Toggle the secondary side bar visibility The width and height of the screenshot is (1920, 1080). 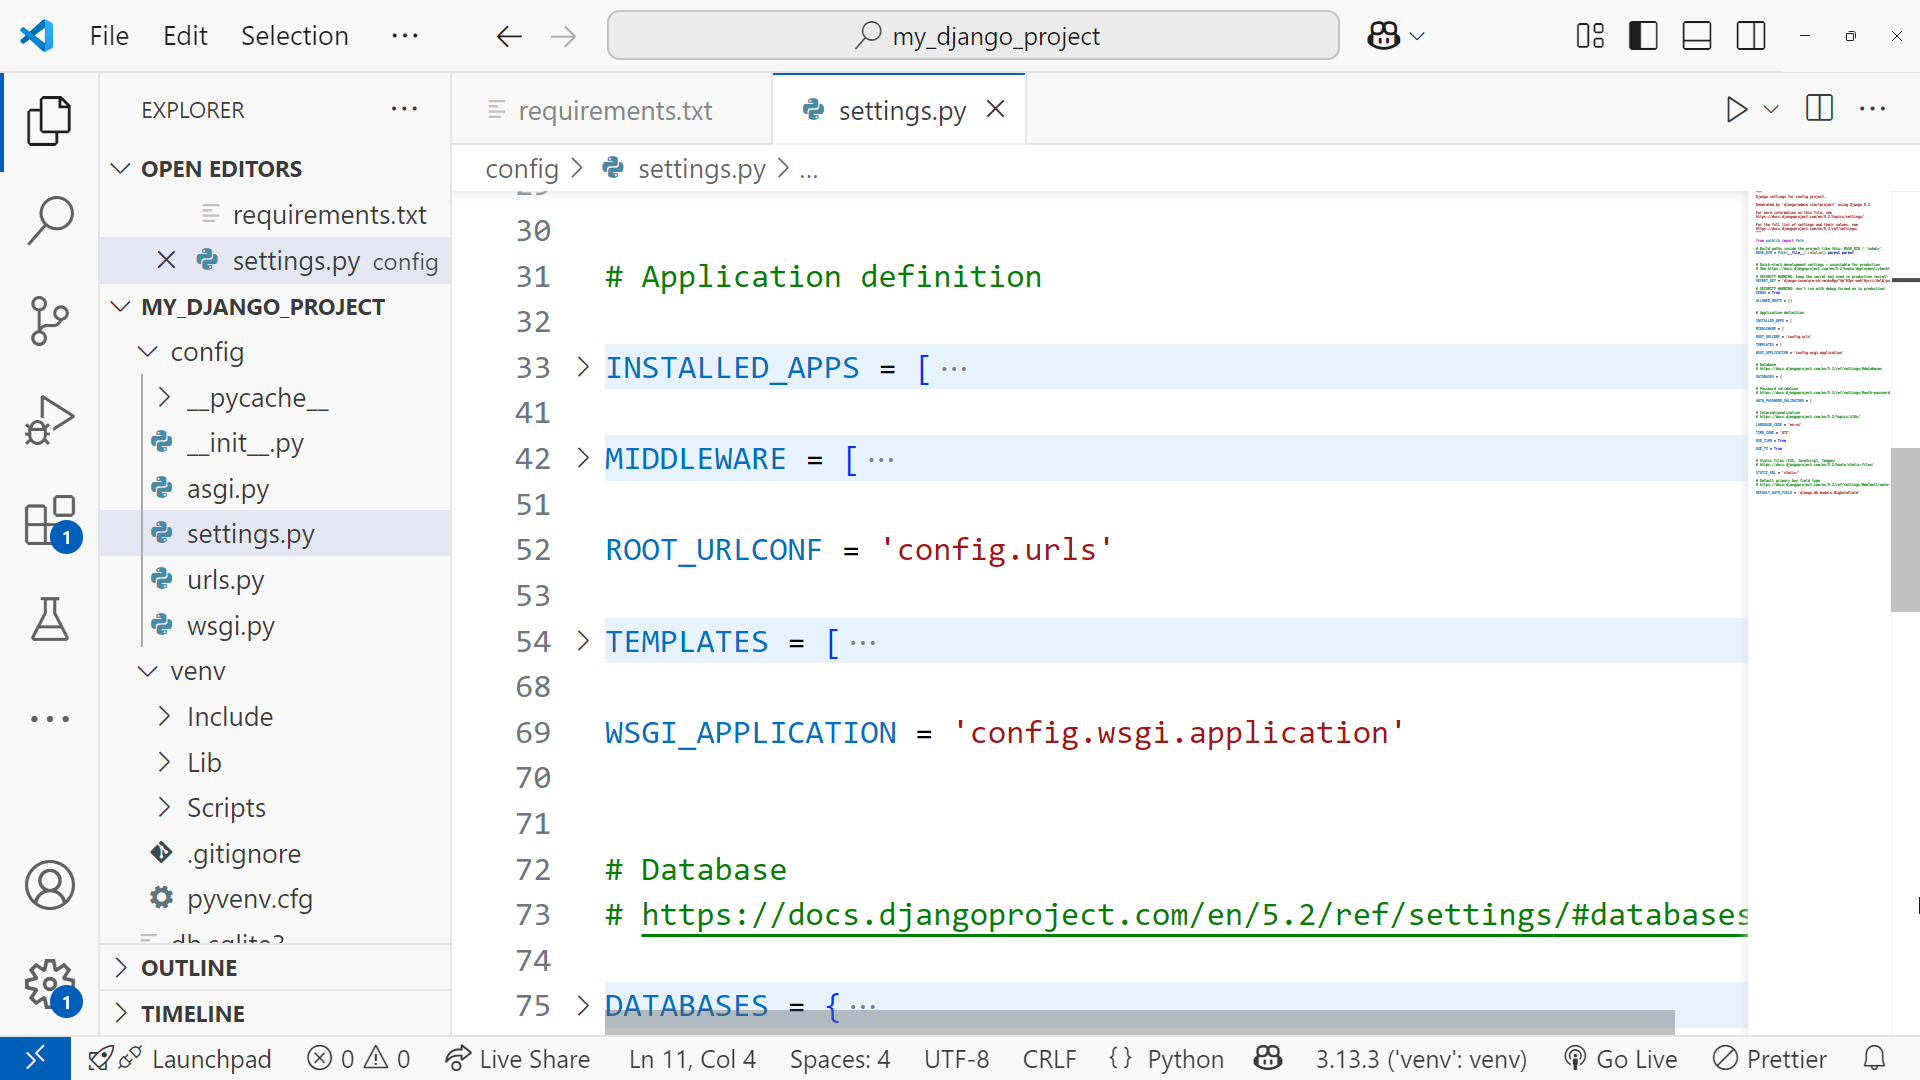(x=1751, y=36)
